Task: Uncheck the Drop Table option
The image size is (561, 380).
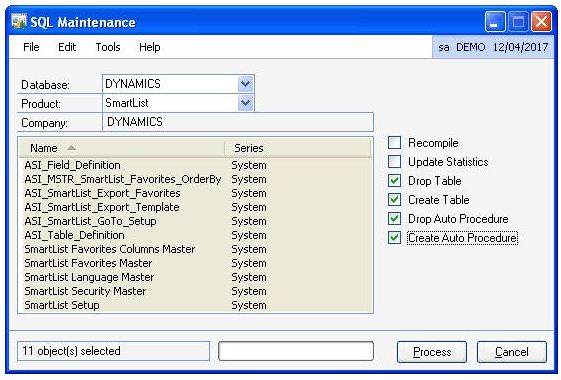Action: tap(394, 181)
